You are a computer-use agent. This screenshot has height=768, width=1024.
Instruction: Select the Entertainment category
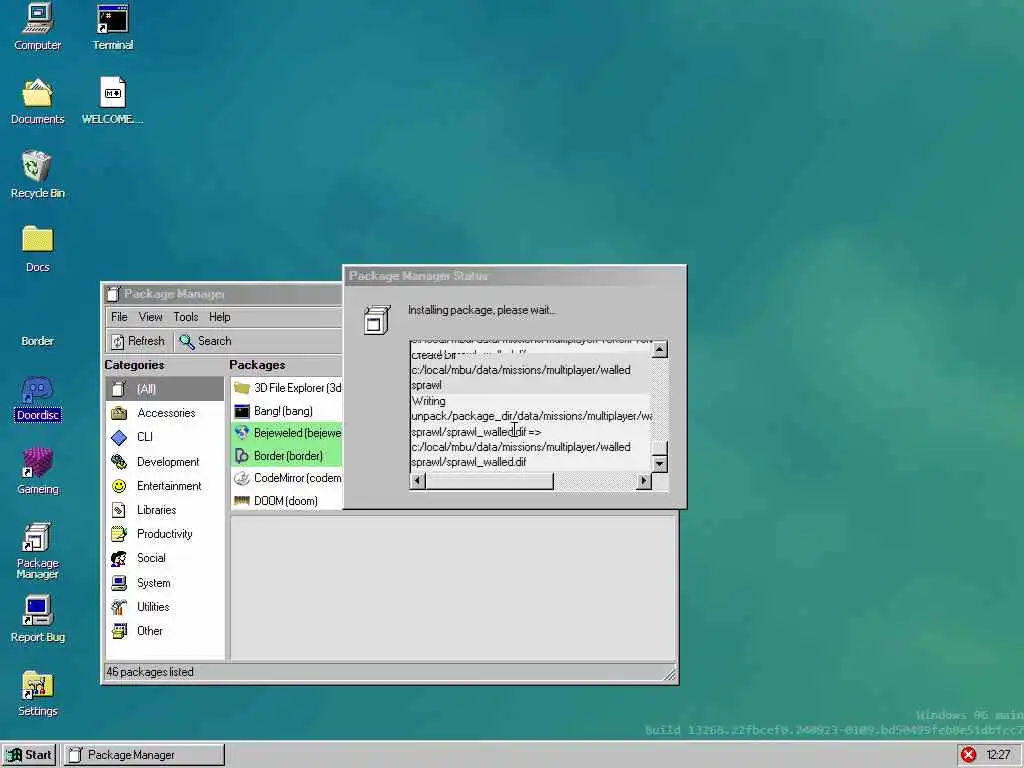point(165,486)
